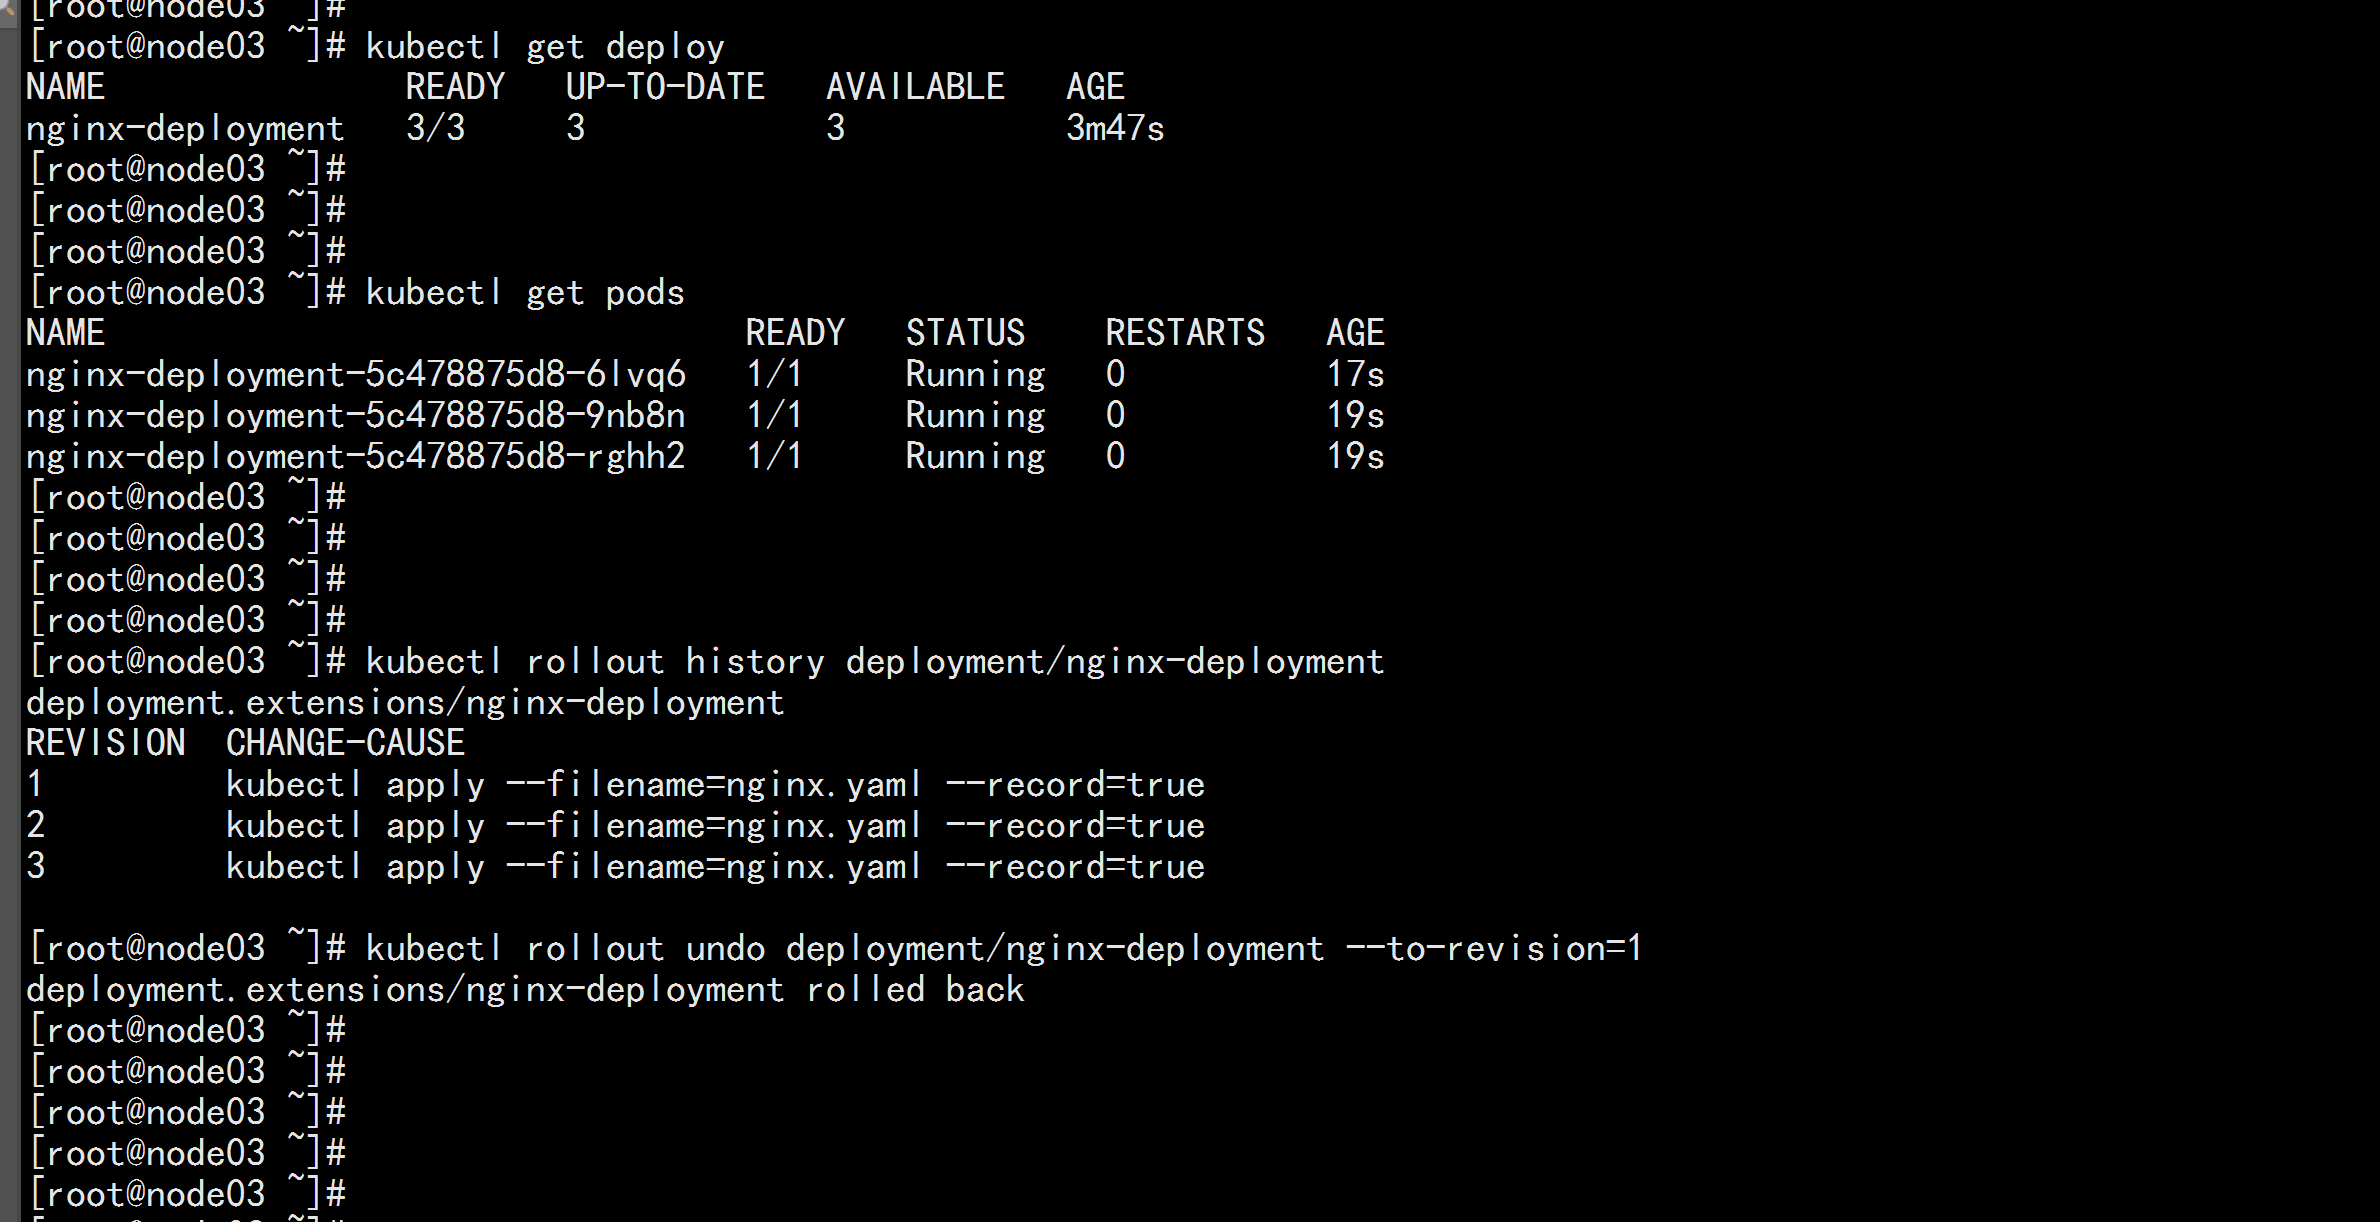Click the 'kubectl rollout undo' command line
This screenshot has height=1222, width=2380.
1004,949
